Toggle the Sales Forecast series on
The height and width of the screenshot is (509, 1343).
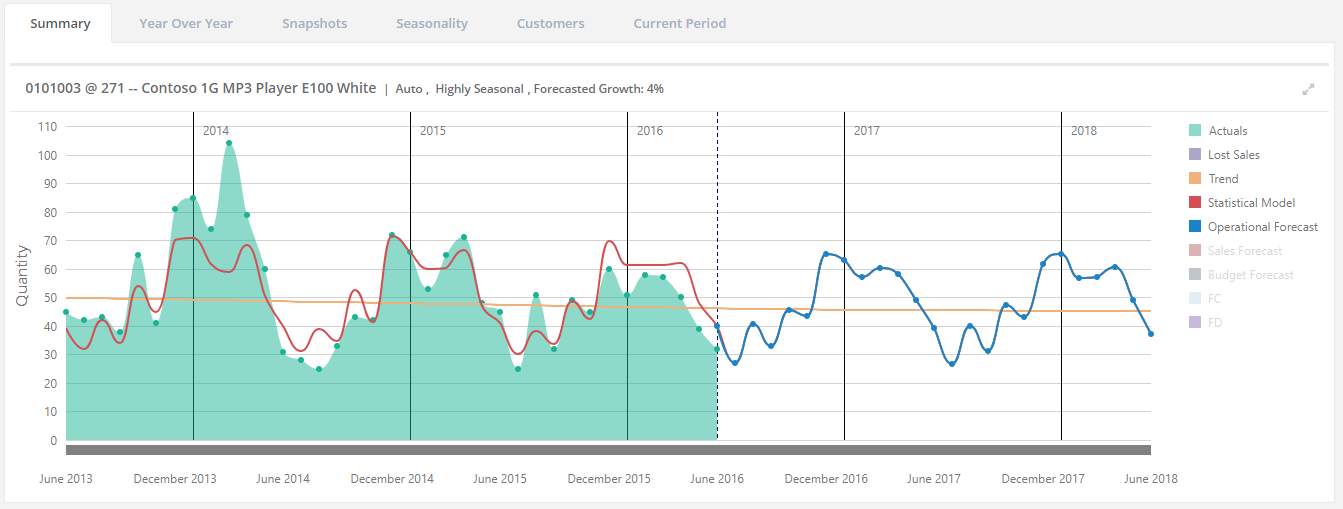pyautogui.click(x=1244, y=251)
